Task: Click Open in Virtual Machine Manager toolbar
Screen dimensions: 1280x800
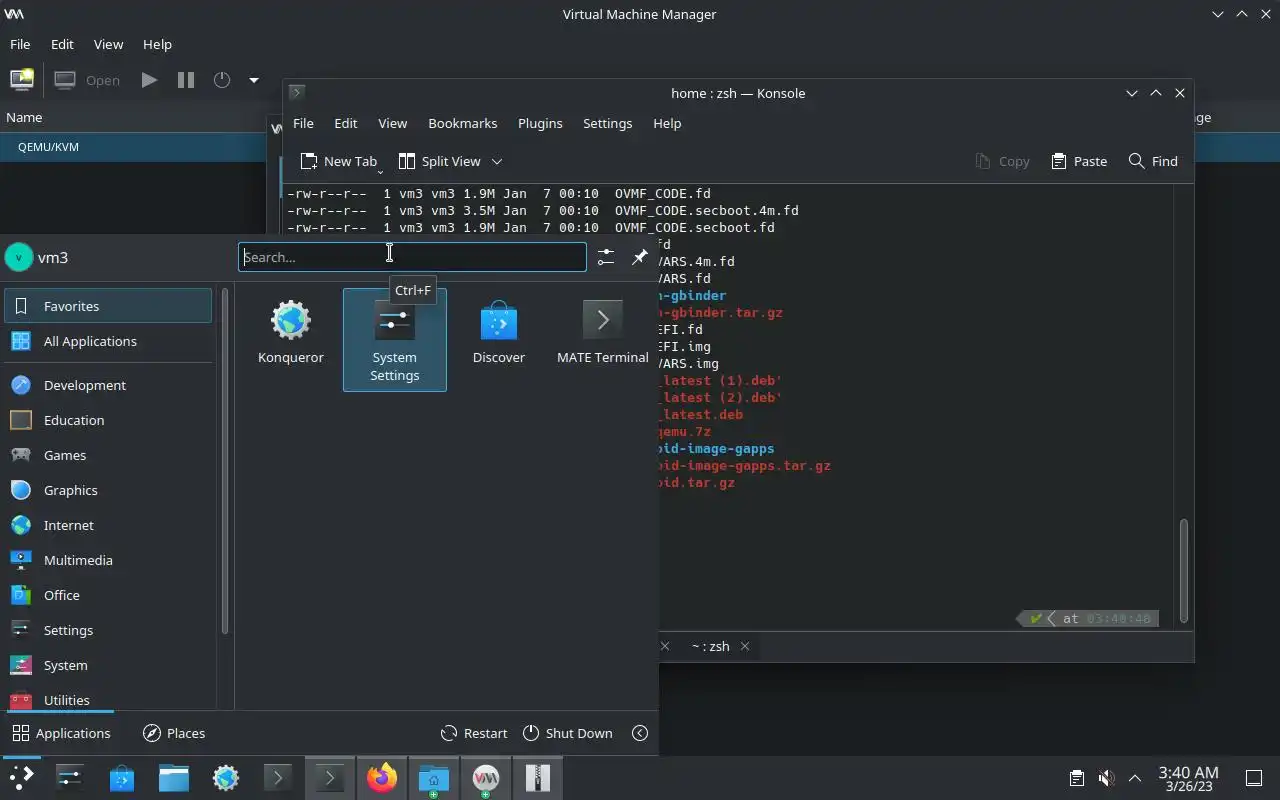Action: (87, 80)
